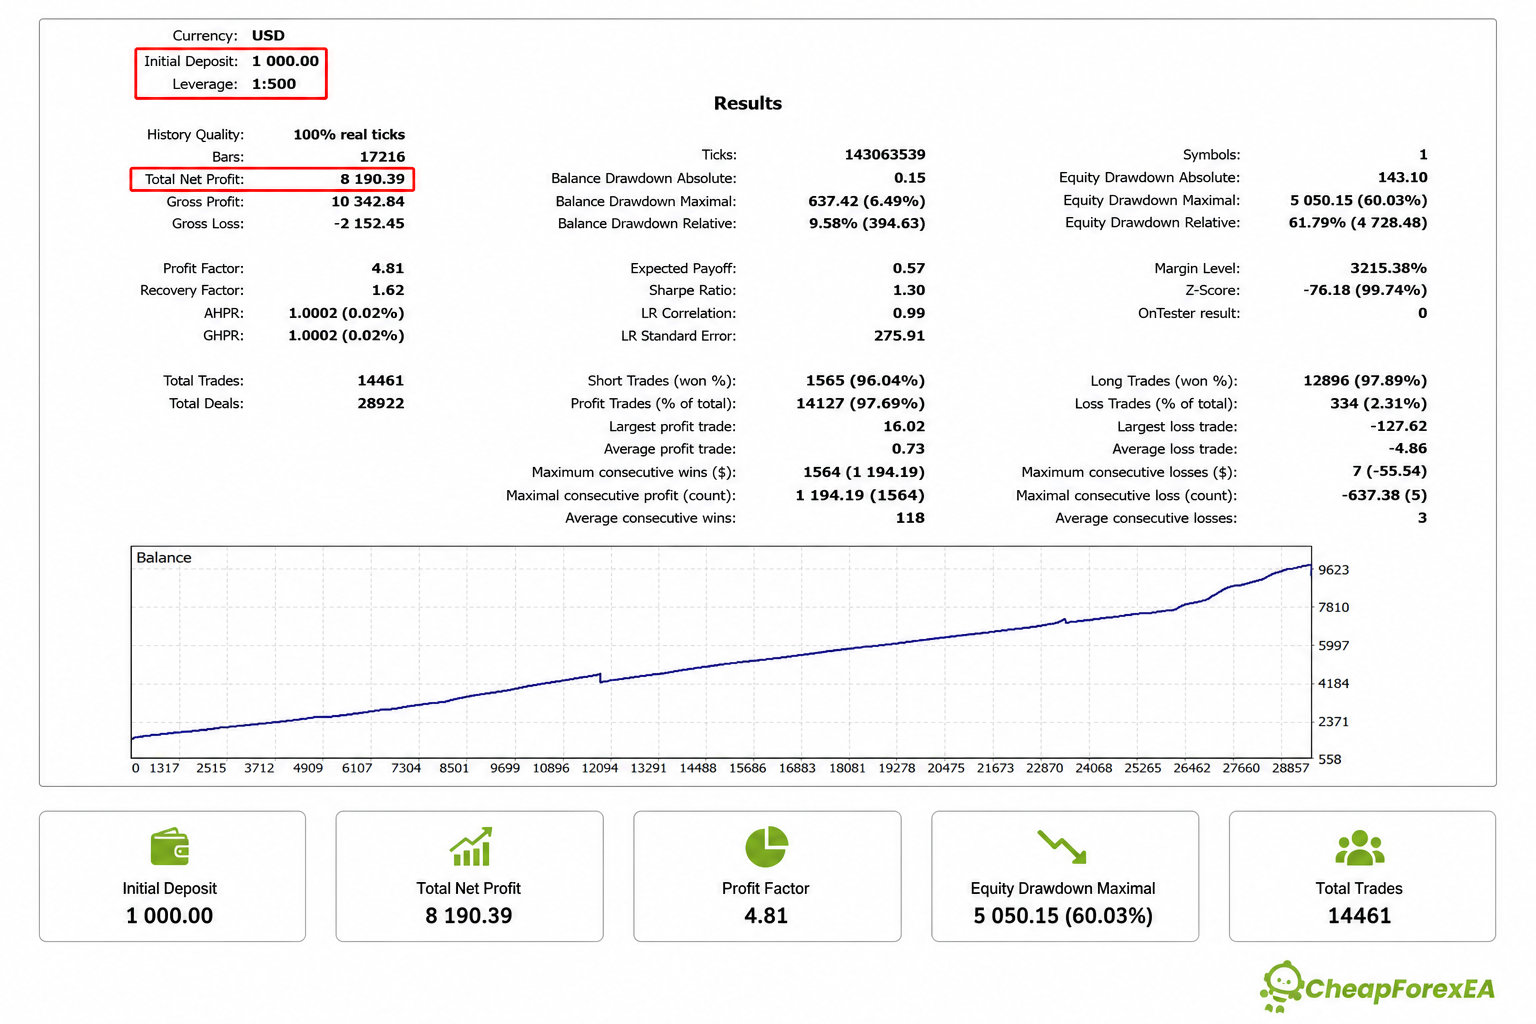Click the OnTester result label
Image resolution: width=1536 pixels, height=1024 pixels.
(1189, 313)
